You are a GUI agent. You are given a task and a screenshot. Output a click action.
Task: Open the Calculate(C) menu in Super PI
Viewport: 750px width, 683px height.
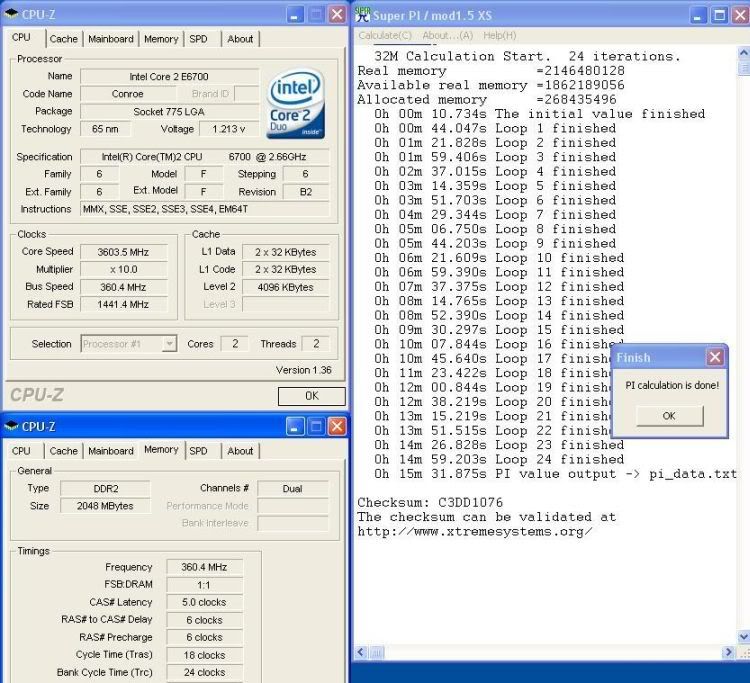(x=385, y=35)
